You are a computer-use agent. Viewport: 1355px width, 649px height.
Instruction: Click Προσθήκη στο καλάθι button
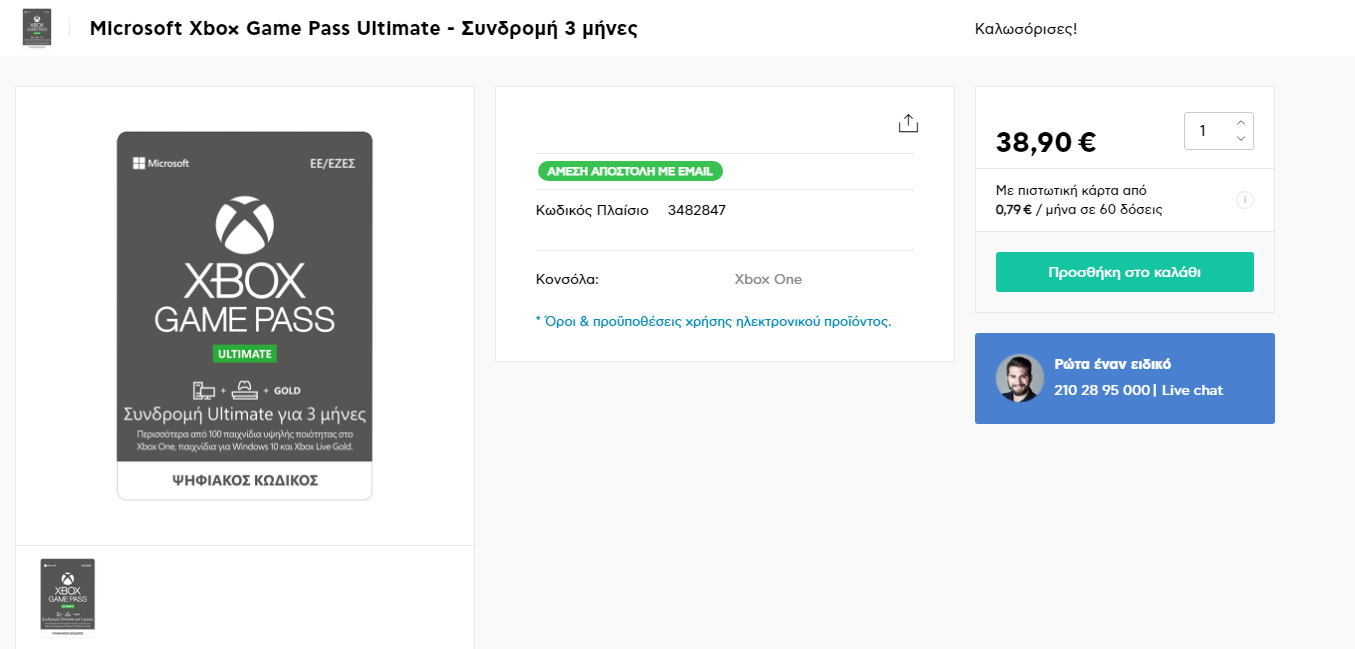pyautogui.click(x=1124, y=272)
